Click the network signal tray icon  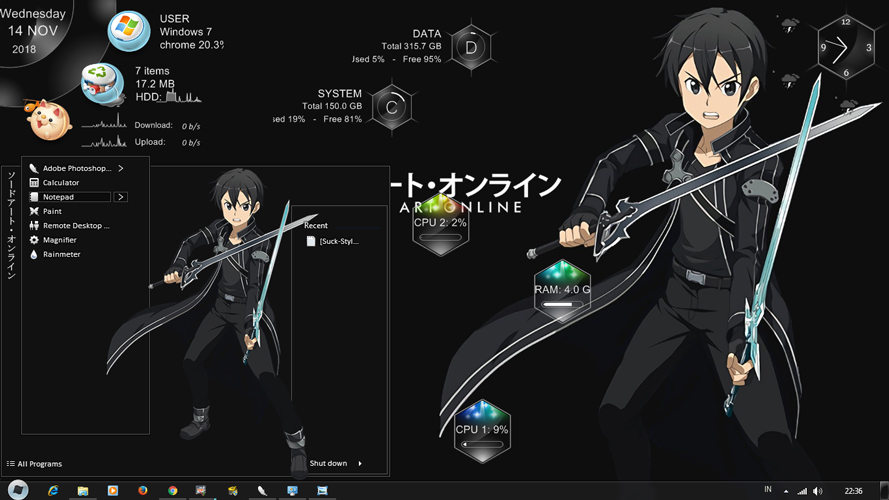pos(802,491)
